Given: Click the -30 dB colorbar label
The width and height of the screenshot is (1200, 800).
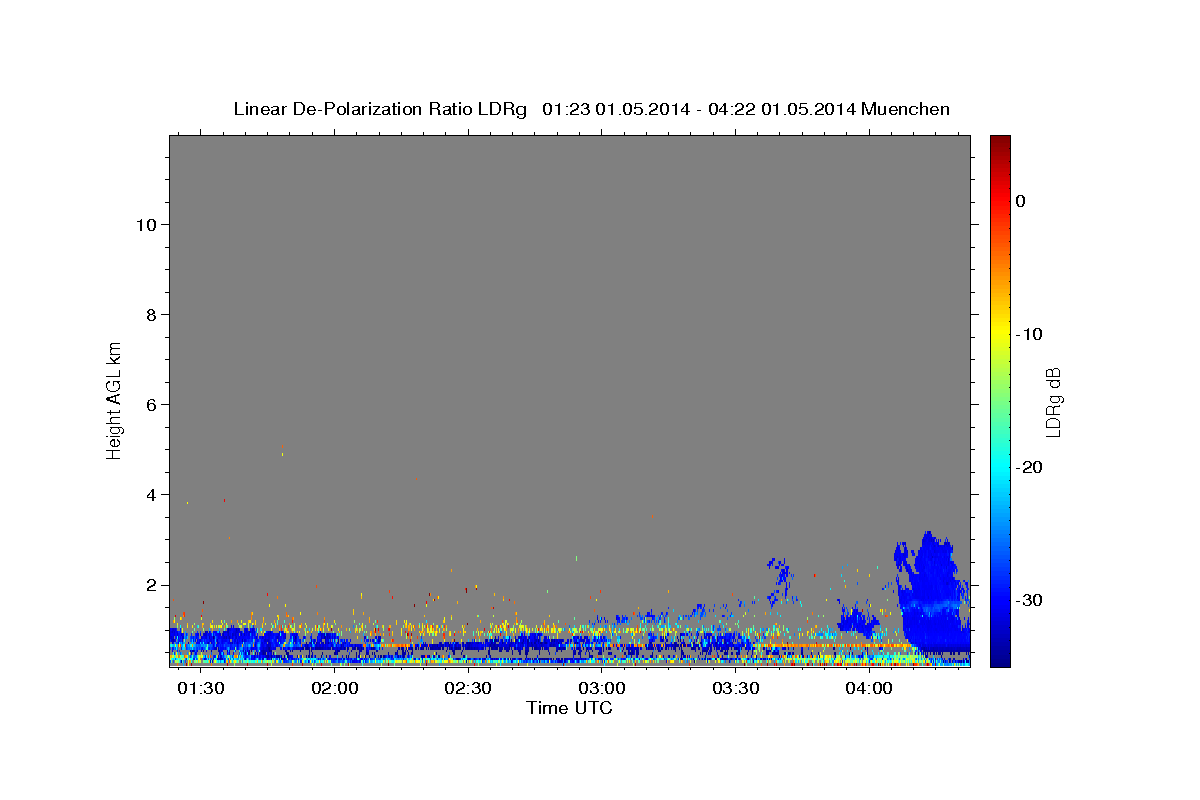Looking at the screenshot, I should pyautogui.click(x=1029, y=600).
